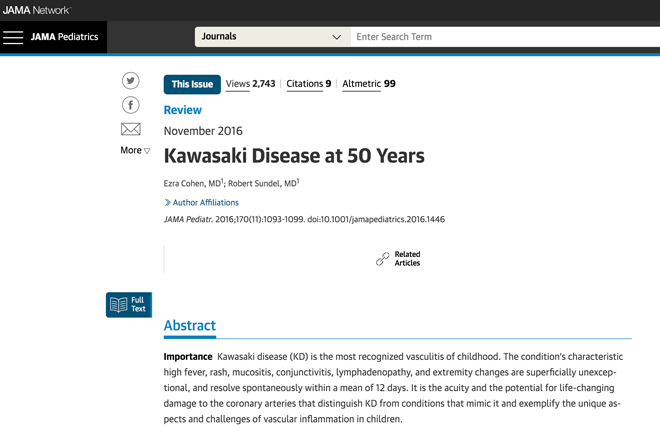Click the This Issue button
Viewport: 660px width, 432px height.
[192, 84]
